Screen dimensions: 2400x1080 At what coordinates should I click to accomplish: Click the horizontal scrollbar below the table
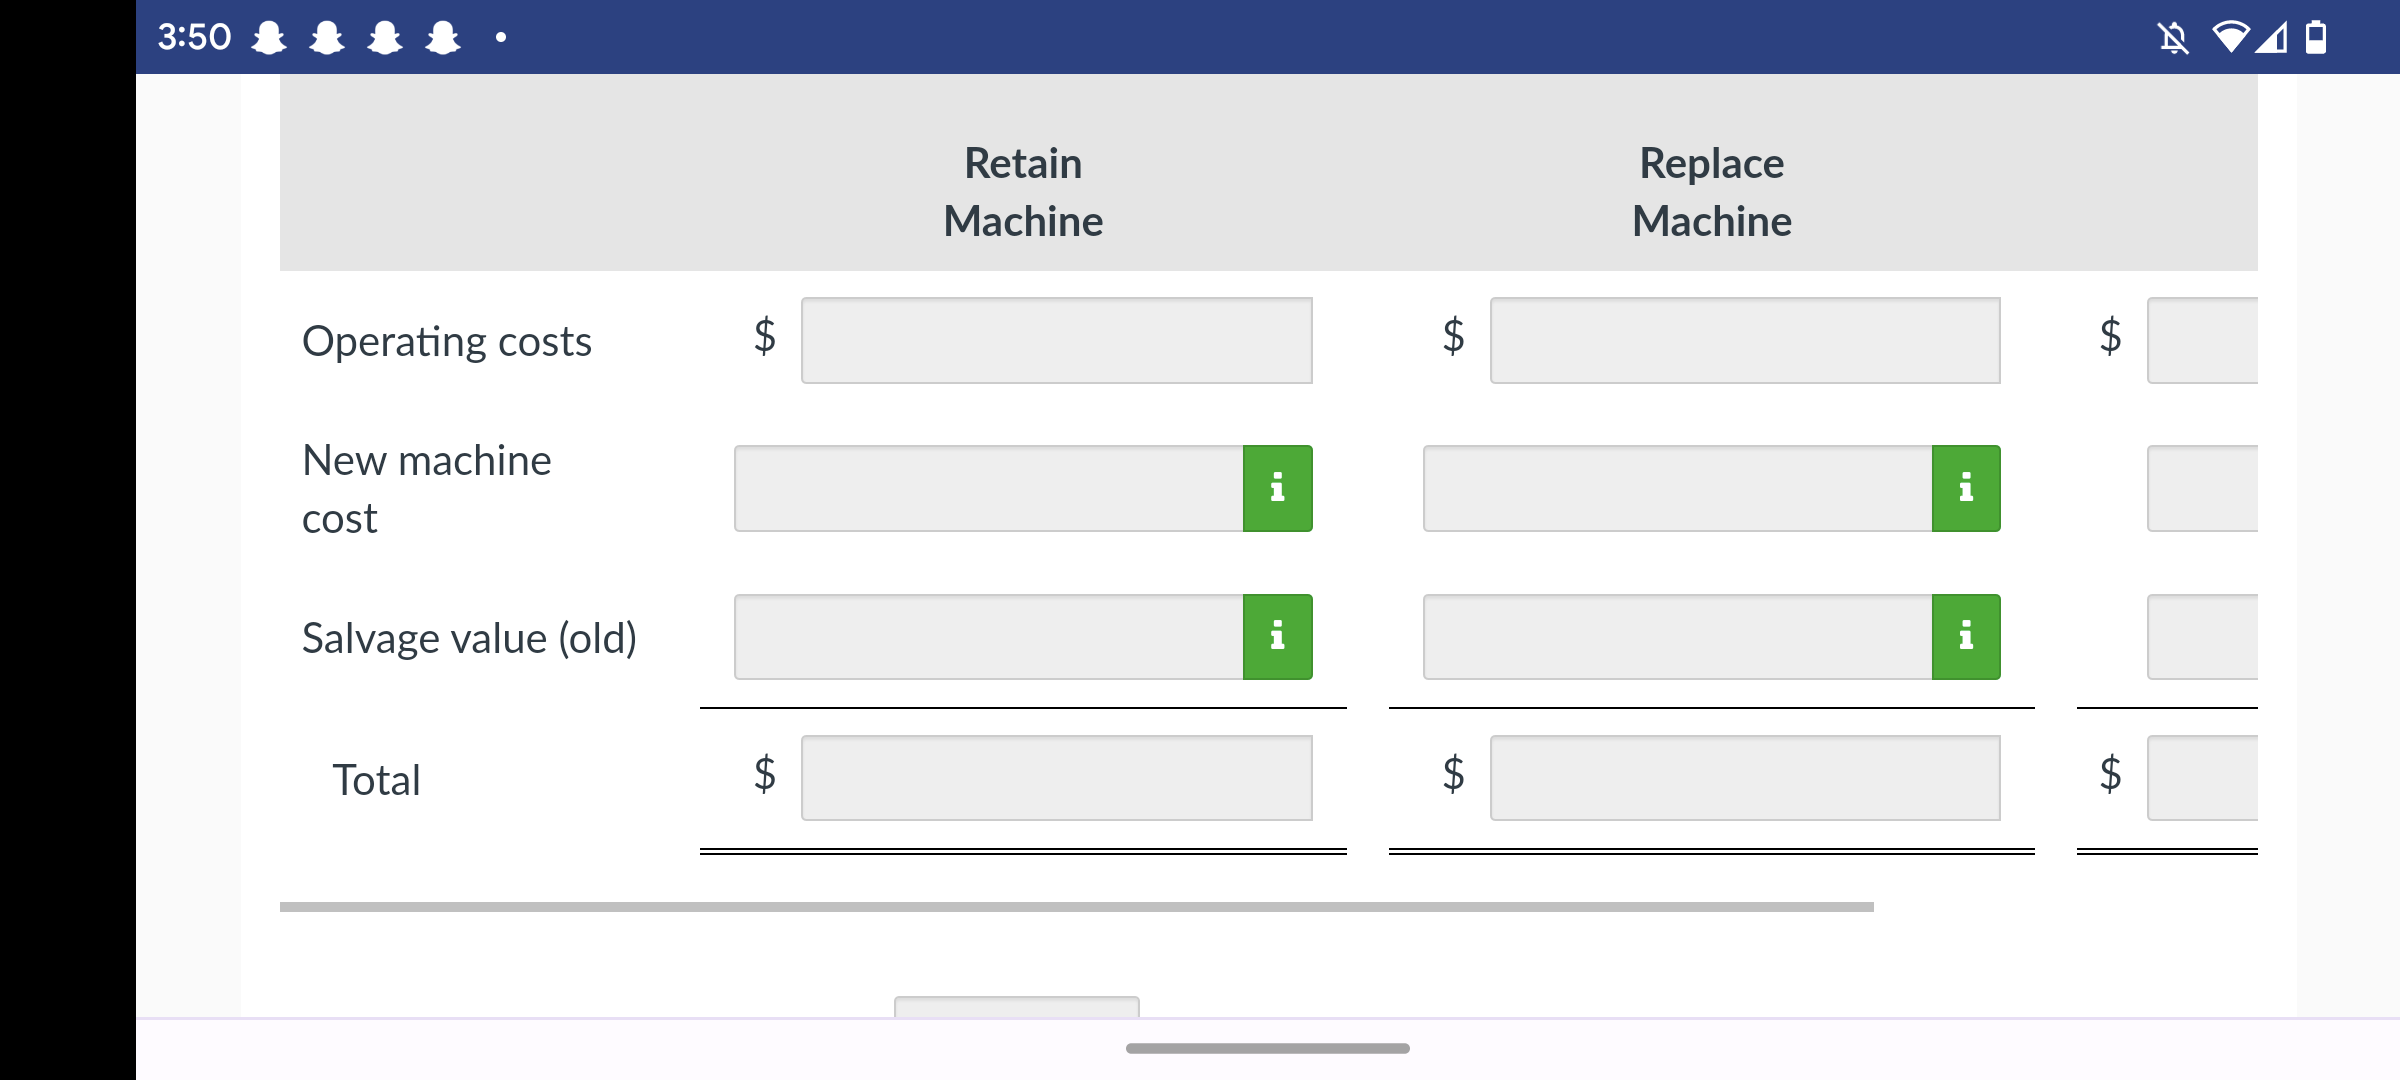pos(1076,906)
